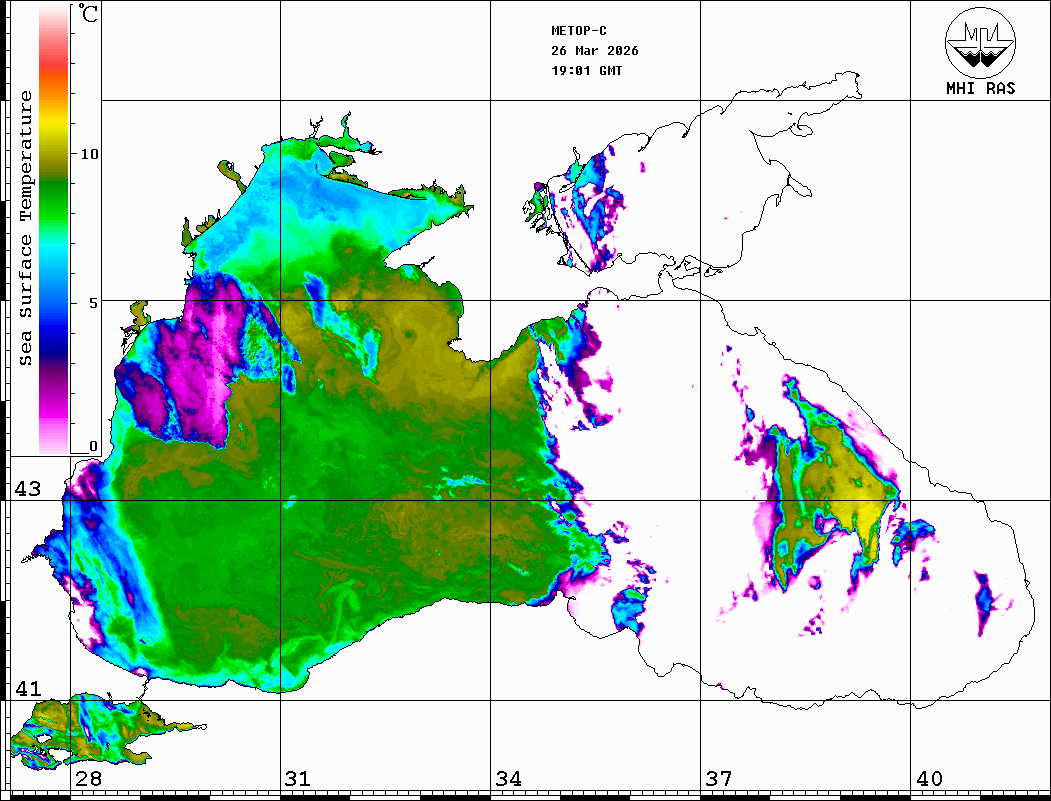
Task: Click the longitude label 37
Action: tap(718, 779)
